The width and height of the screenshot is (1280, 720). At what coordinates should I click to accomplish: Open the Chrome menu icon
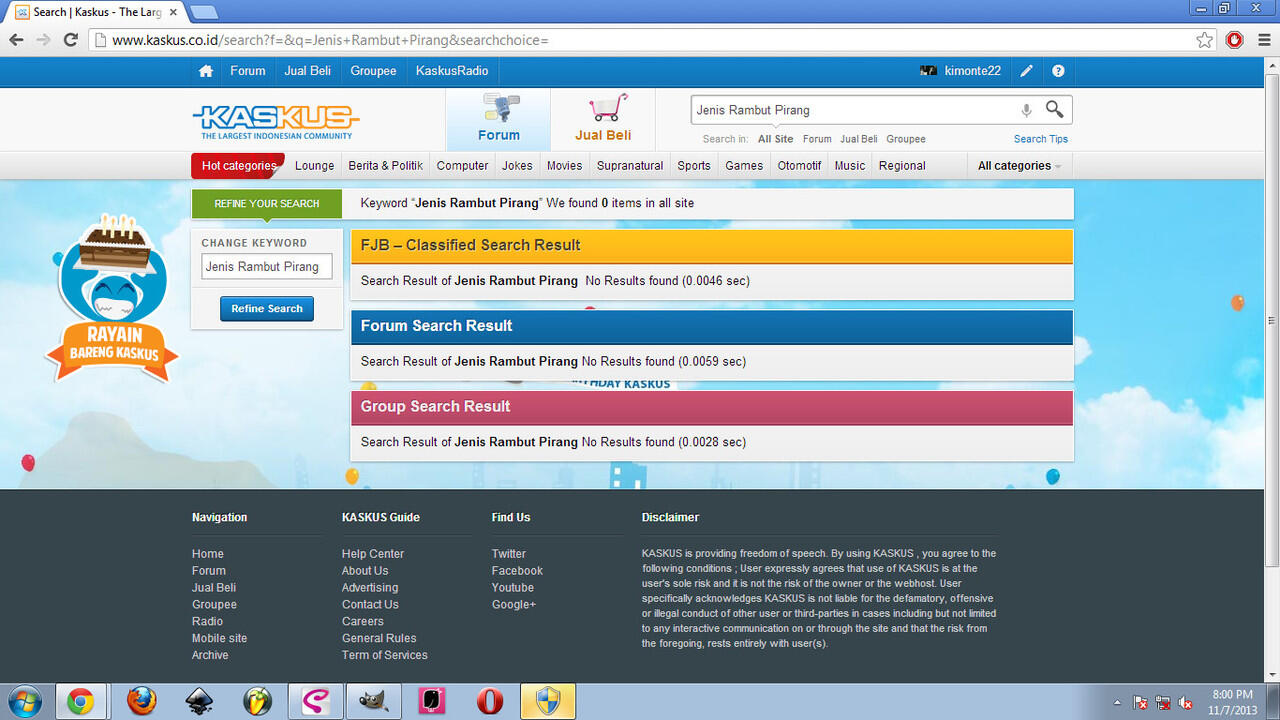coord(1262,40)
